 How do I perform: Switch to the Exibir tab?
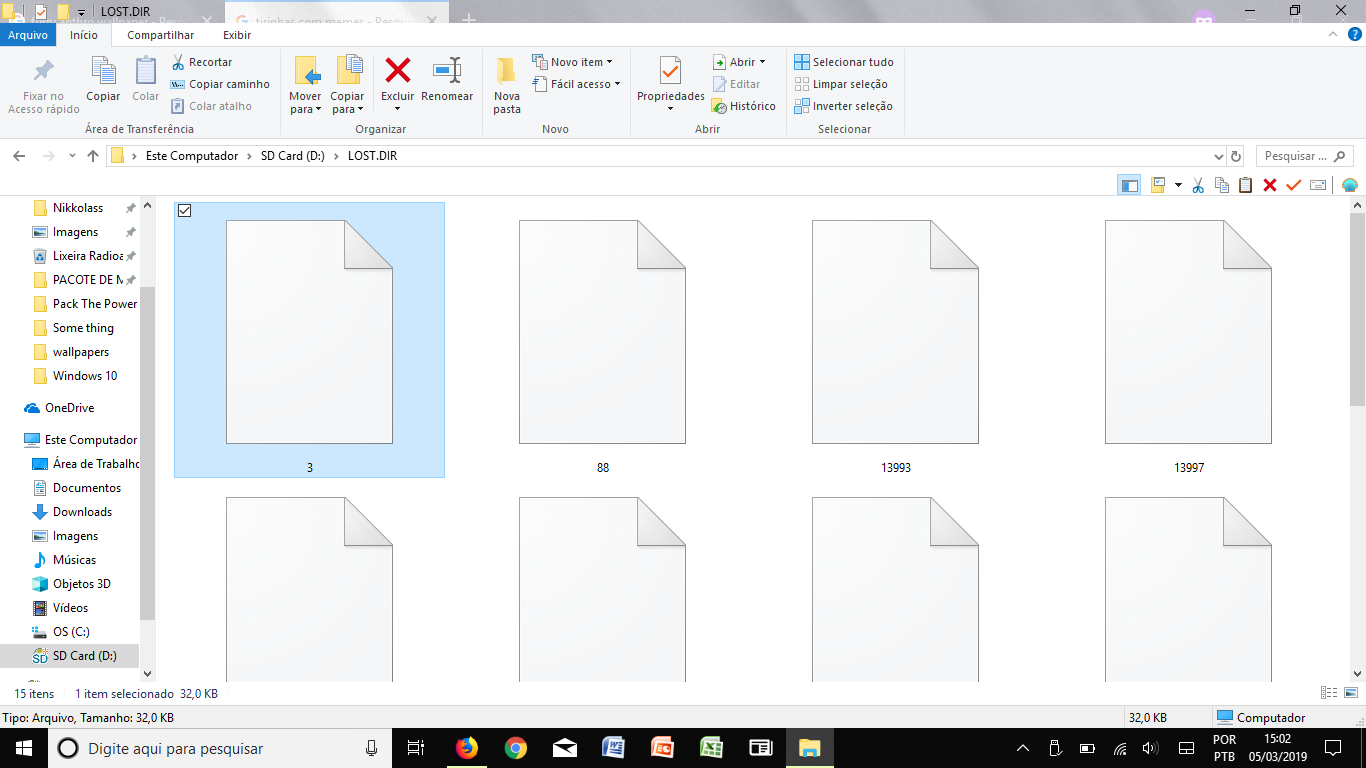pyautogui.click(x=237, y=35)
